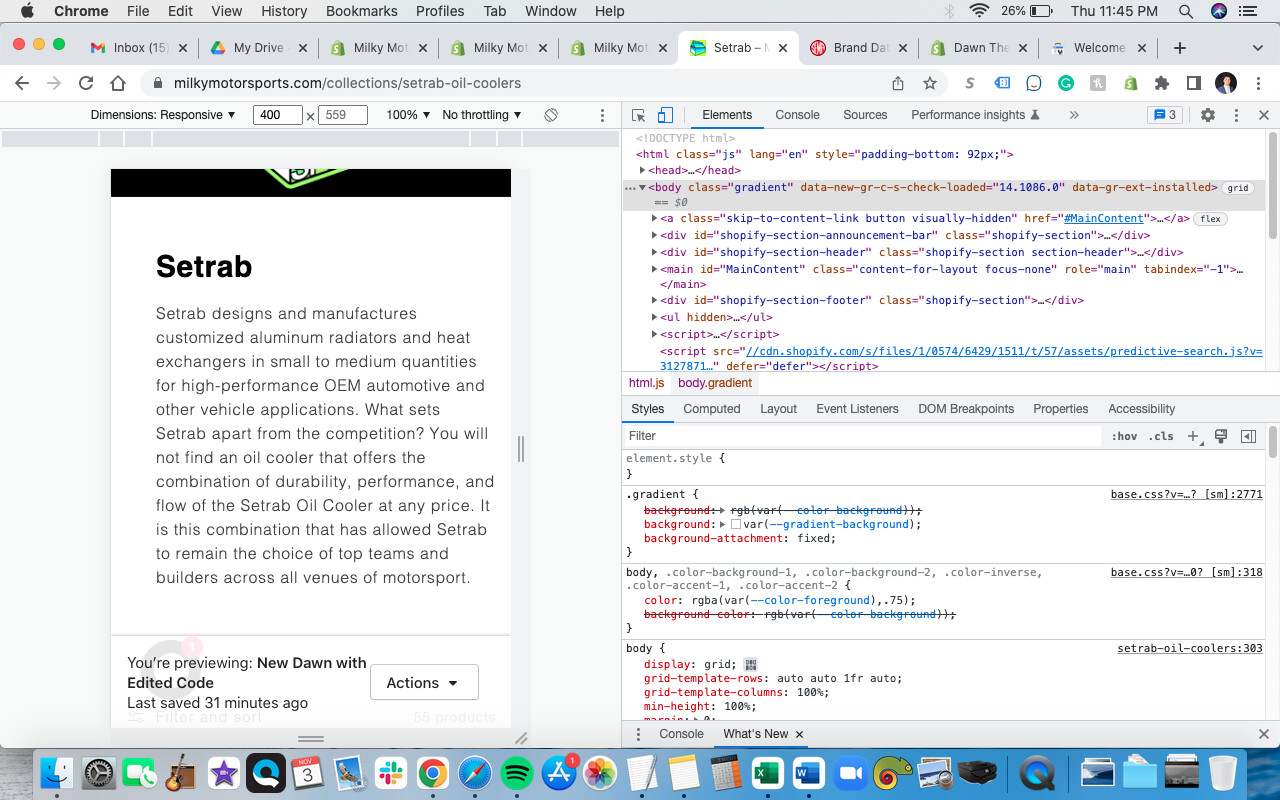Viewport: 1280px width, 800px height.
Task: Close the What's New drawer tab
Action: pyautogui.click(x=800, y=734)
